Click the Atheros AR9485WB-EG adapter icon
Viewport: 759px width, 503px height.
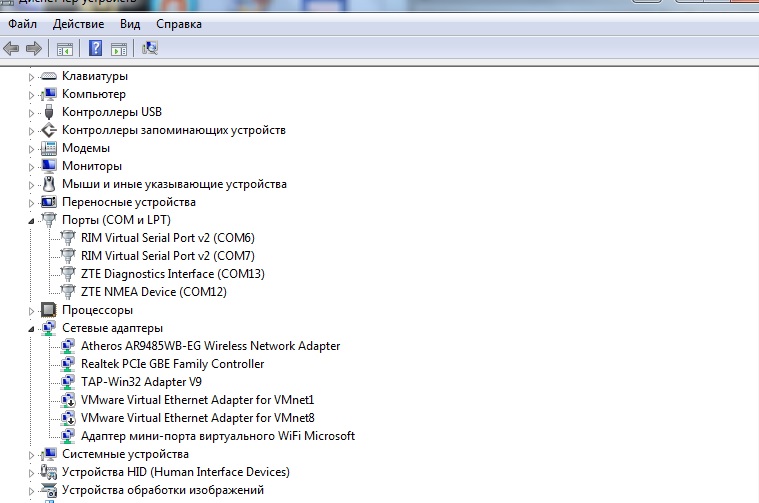click(68, 346)
